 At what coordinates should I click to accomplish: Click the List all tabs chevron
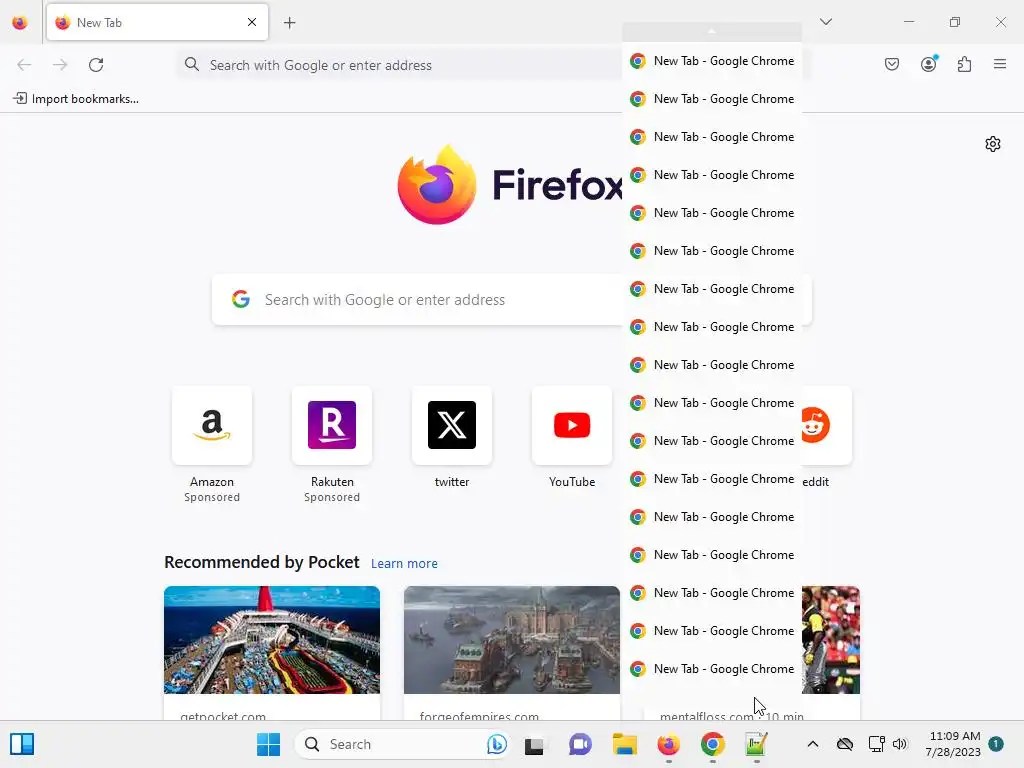(825, 22)
